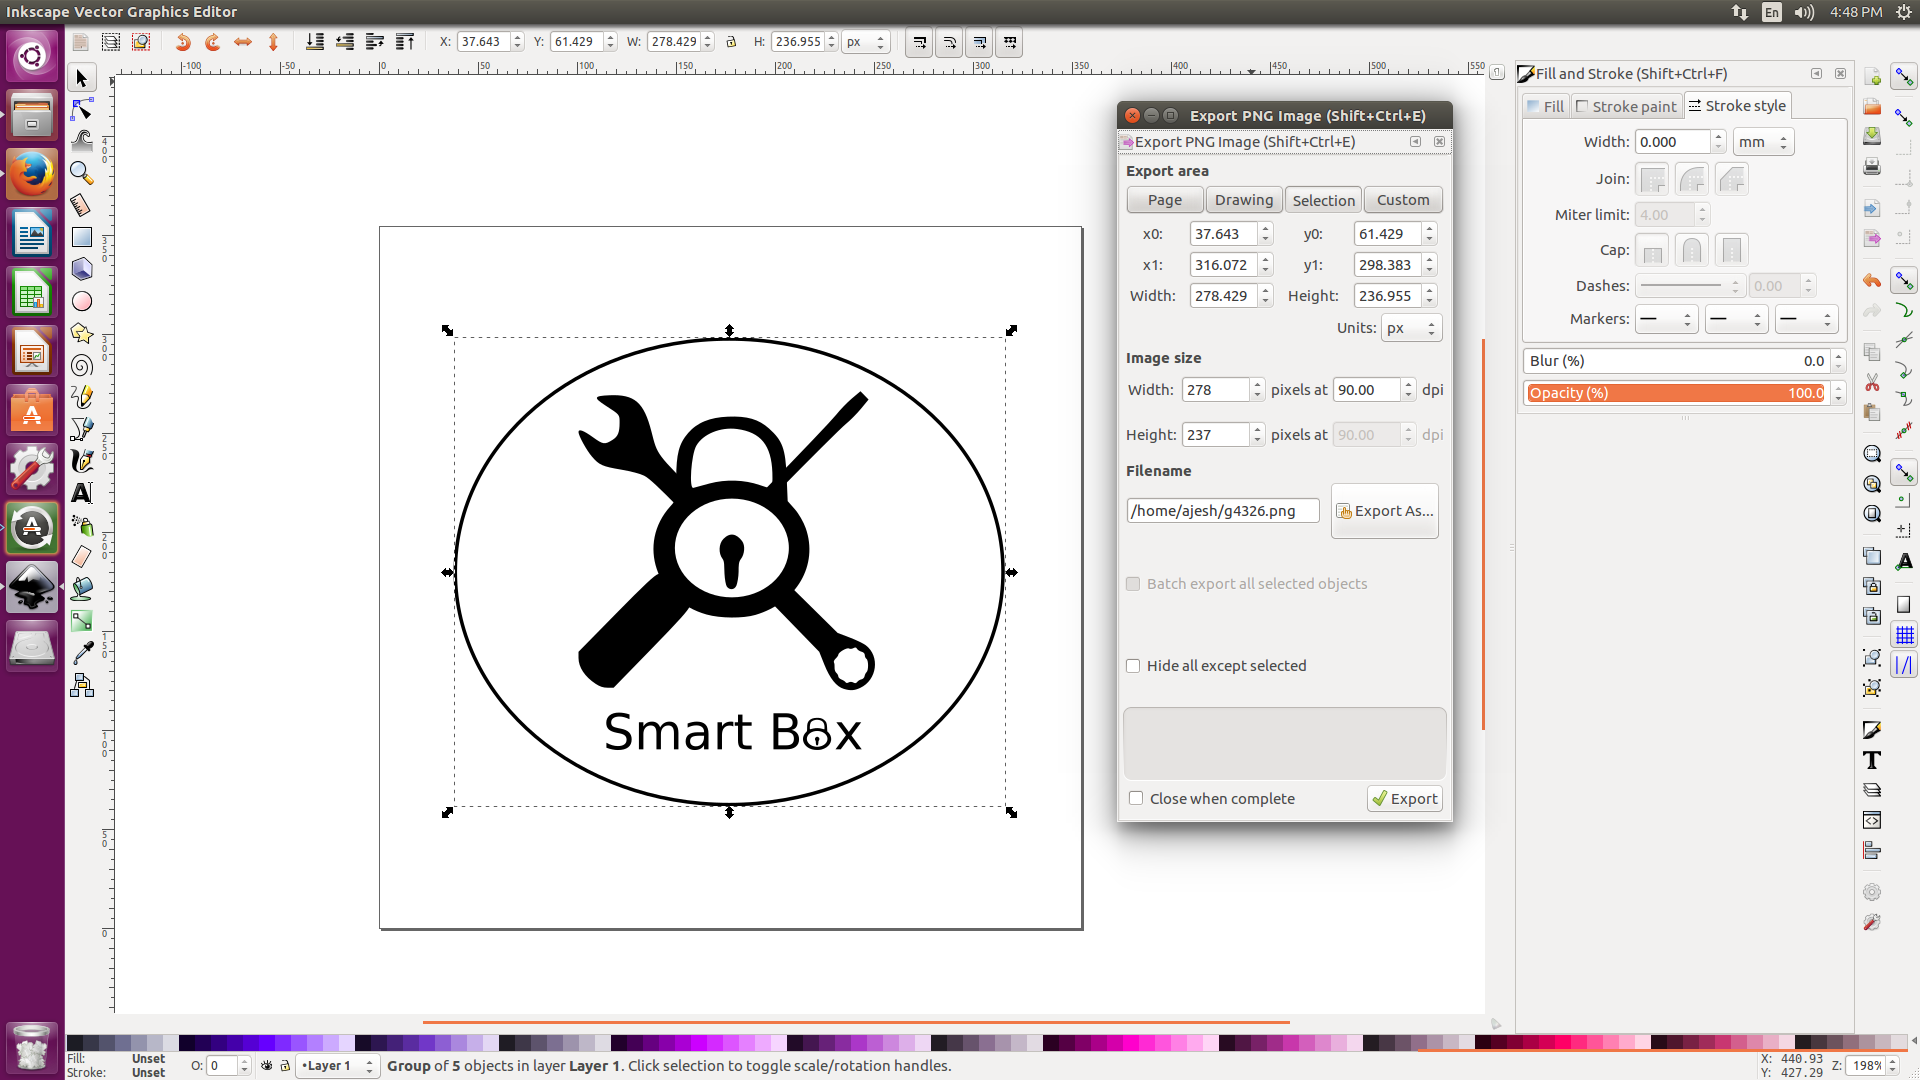The width and height of the screenshot is (1920, 1080).
Task: Open the Layer 1 selector dropdown
Action: (336, 1066)
